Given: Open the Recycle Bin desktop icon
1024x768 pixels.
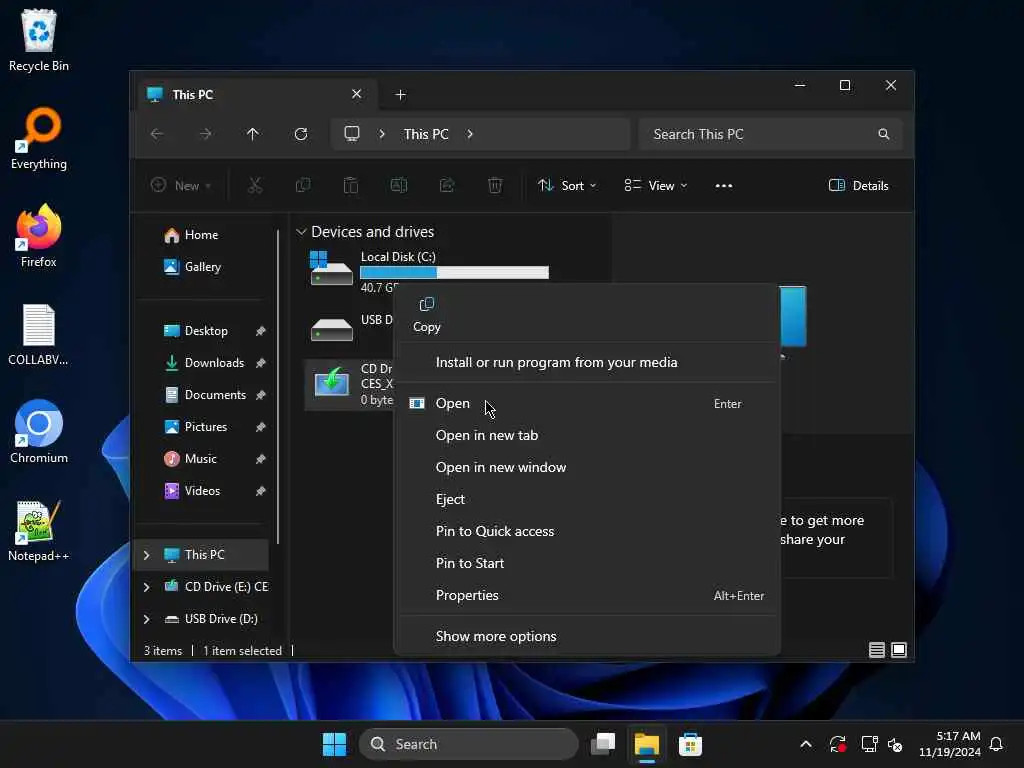Looking at the screenshot, I should click(39, 40).
